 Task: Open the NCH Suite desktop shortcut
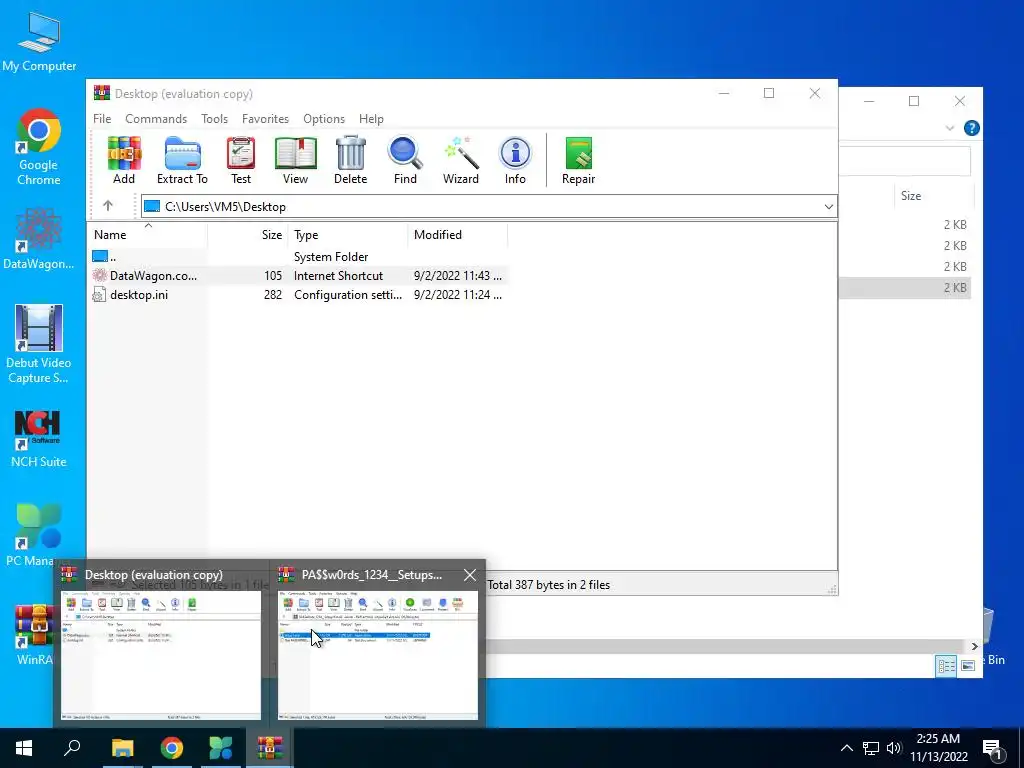[x=39, y=439]
